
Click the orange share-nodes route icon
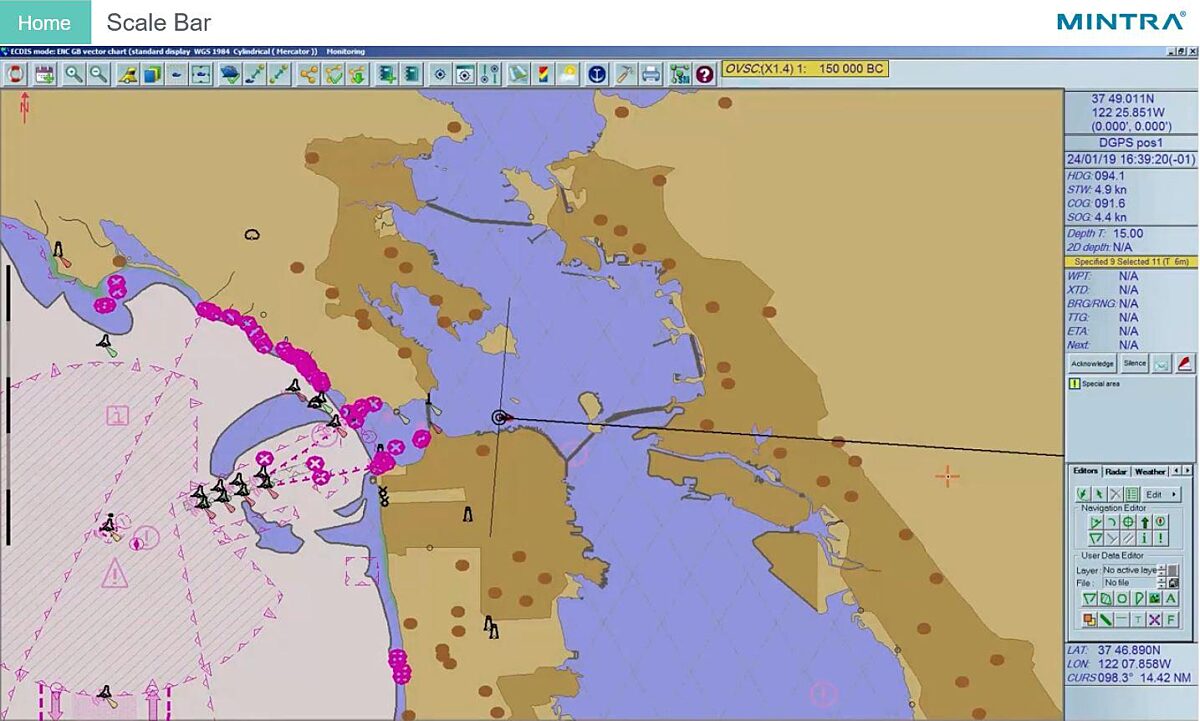[x=309, y=74]
